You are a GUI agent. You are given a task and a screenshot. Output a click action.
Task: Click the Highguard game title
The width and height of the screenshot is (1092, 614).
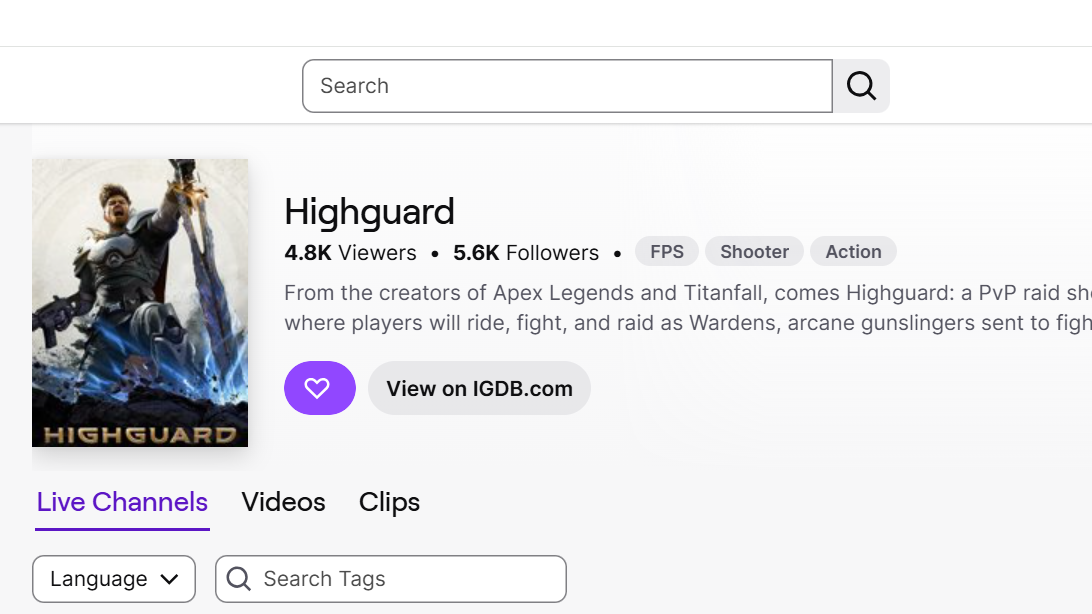369,212
